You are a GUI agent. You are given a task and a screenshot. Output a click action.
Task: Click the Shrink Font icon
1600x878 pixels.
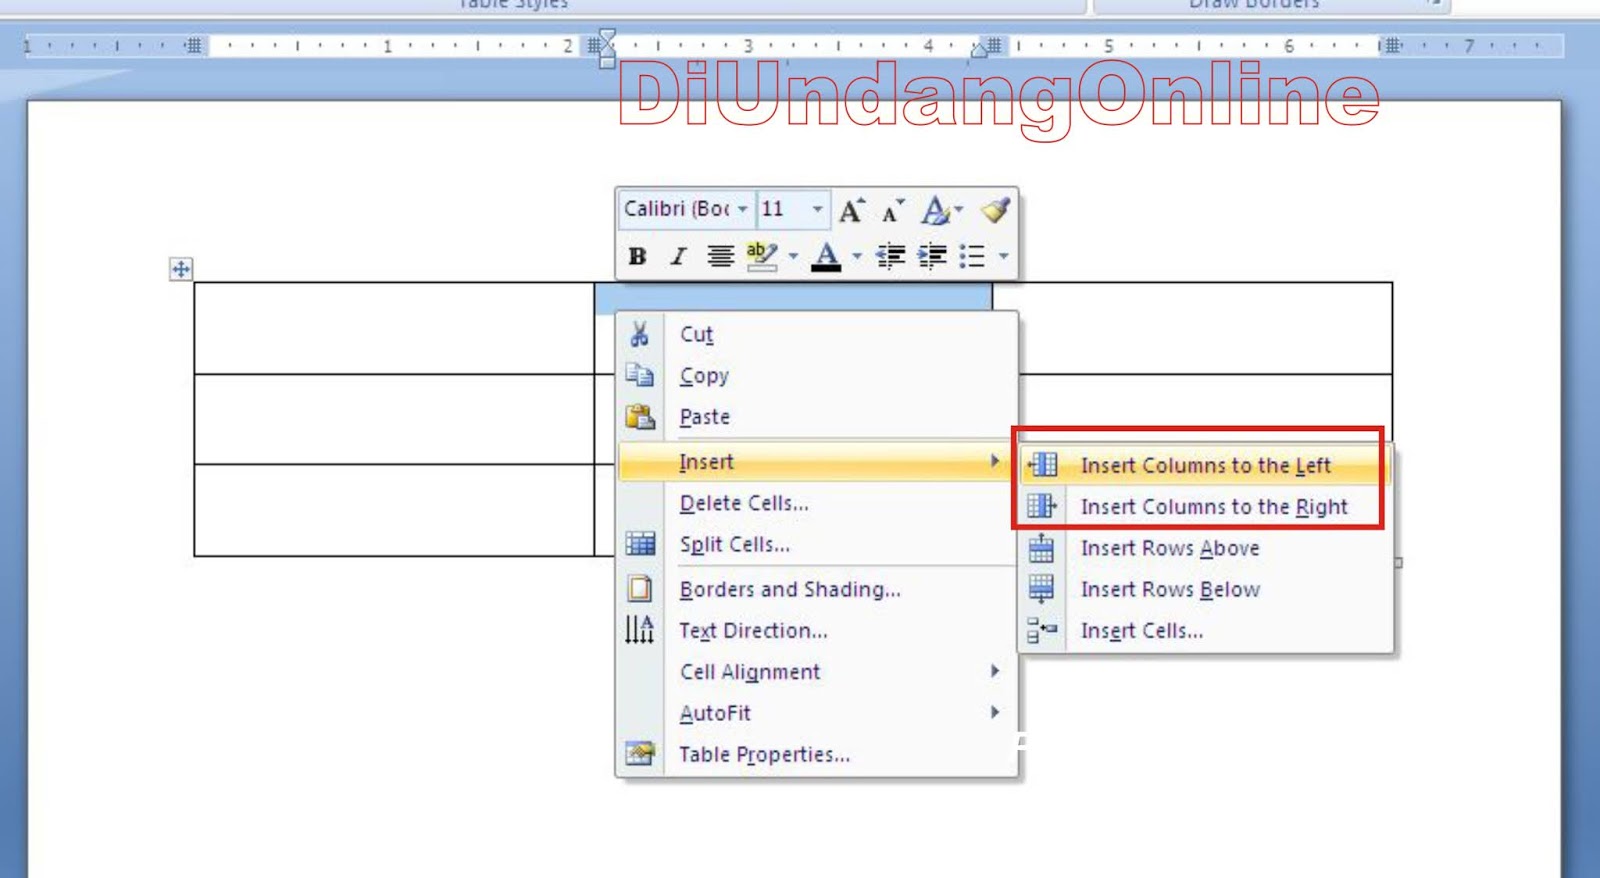click(x=892, y=210)
